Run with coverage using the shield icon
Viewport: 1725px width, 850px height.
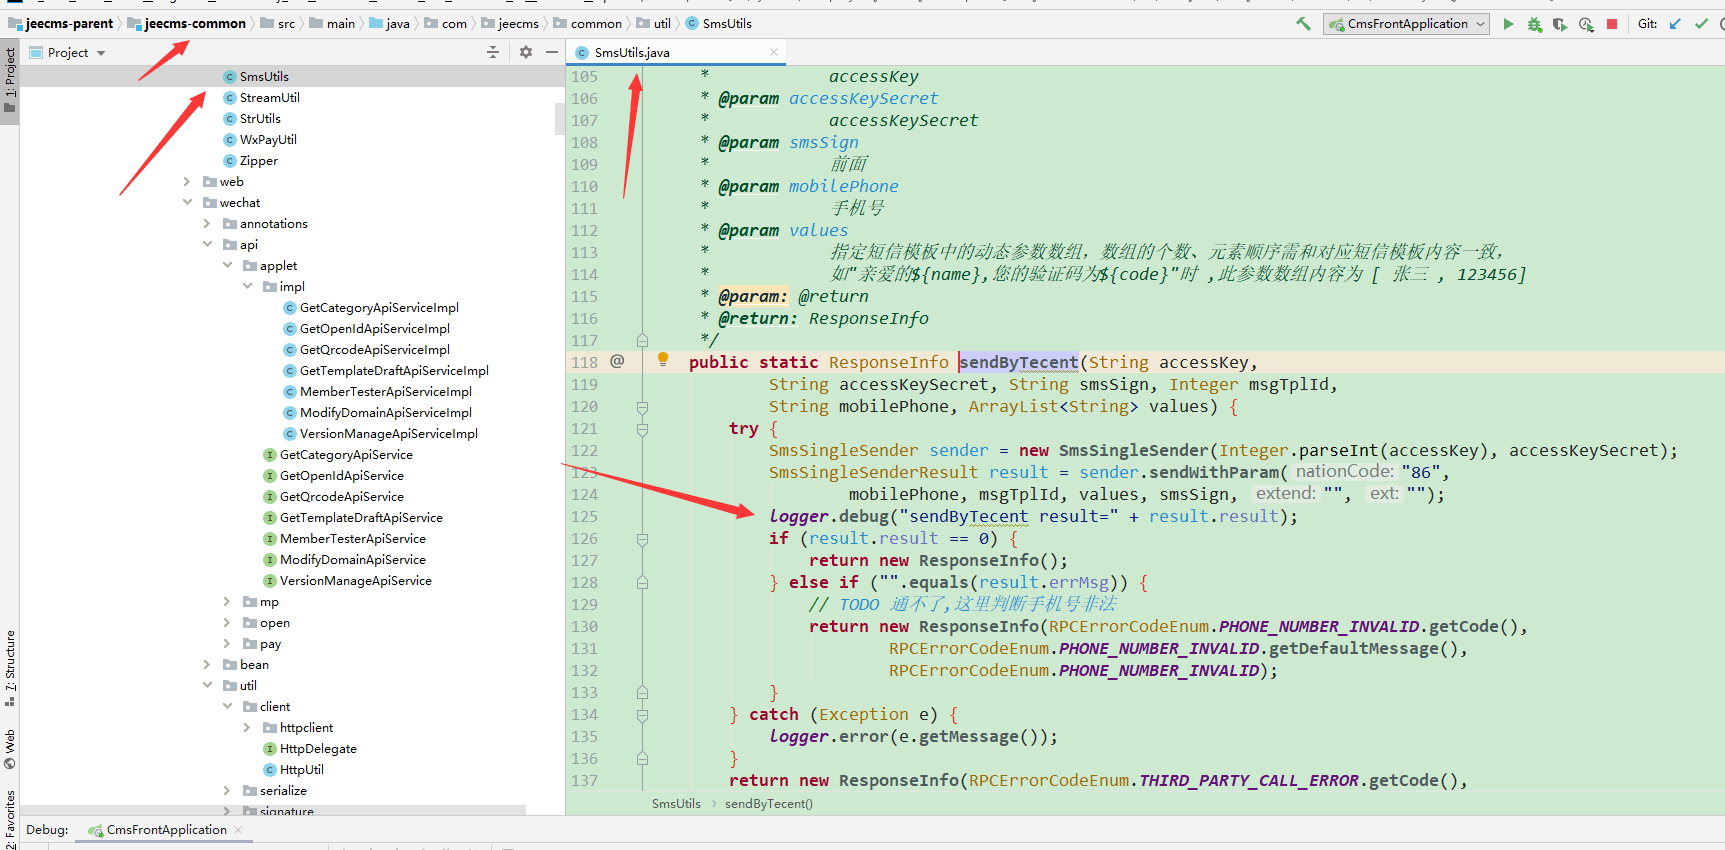[x=1560, y=24]
